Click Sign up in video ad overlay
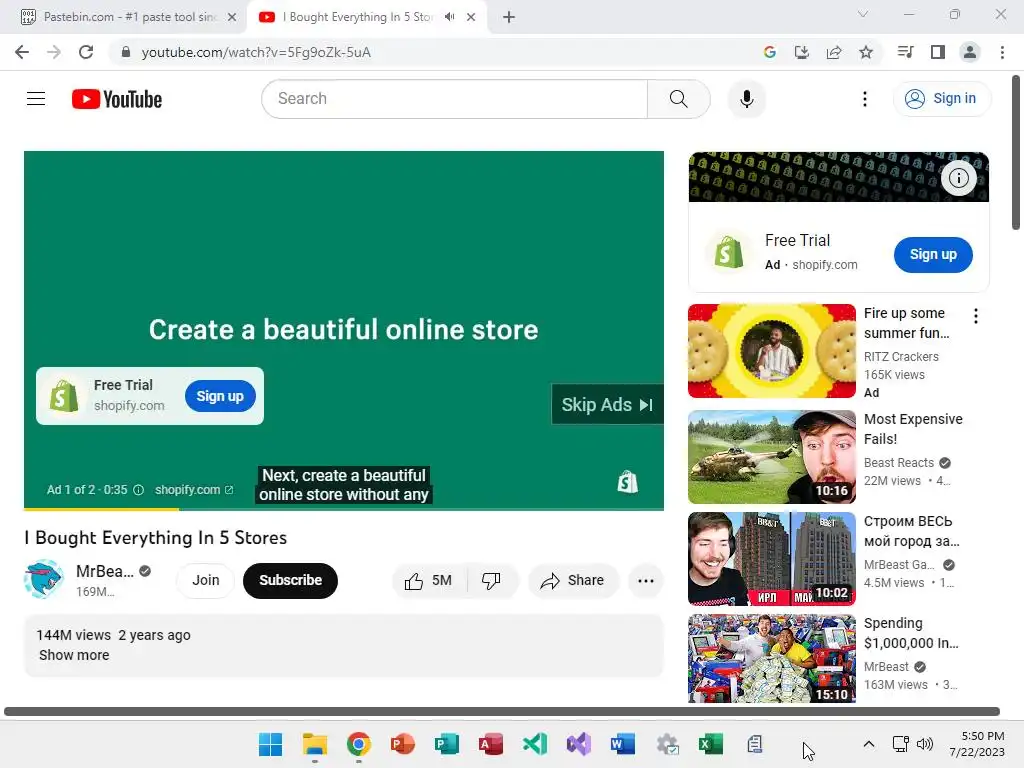This screenshot has width=1024, height=768. point(220,396)
